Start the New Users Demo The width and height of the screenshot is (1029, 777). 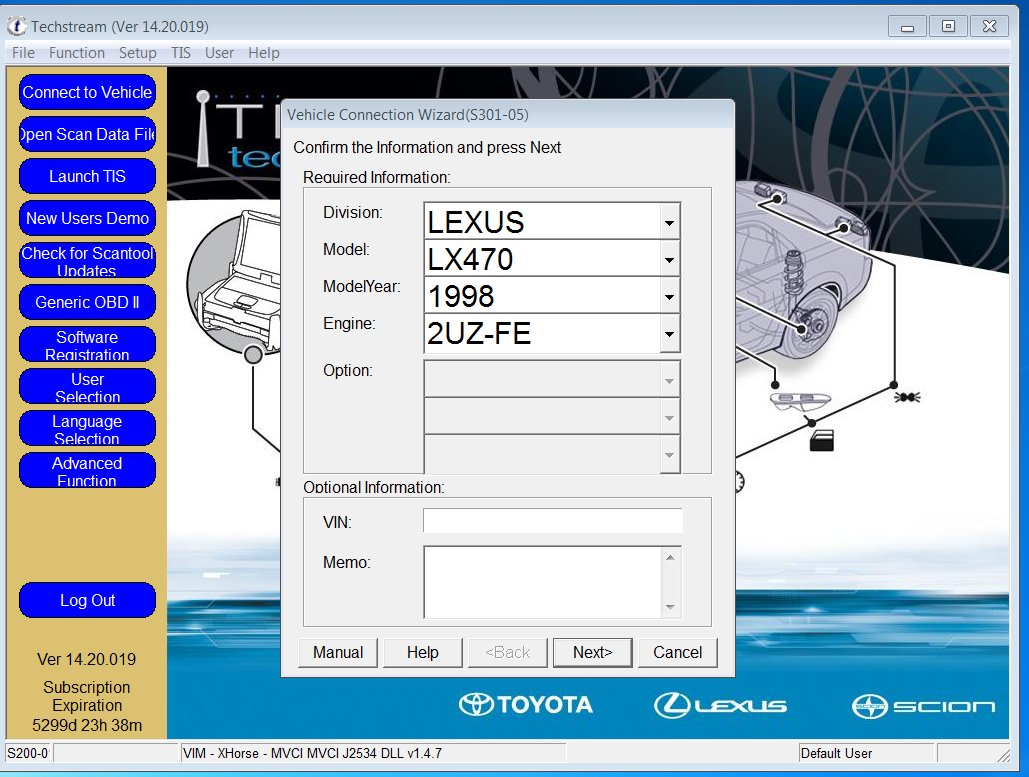(87, 219)
